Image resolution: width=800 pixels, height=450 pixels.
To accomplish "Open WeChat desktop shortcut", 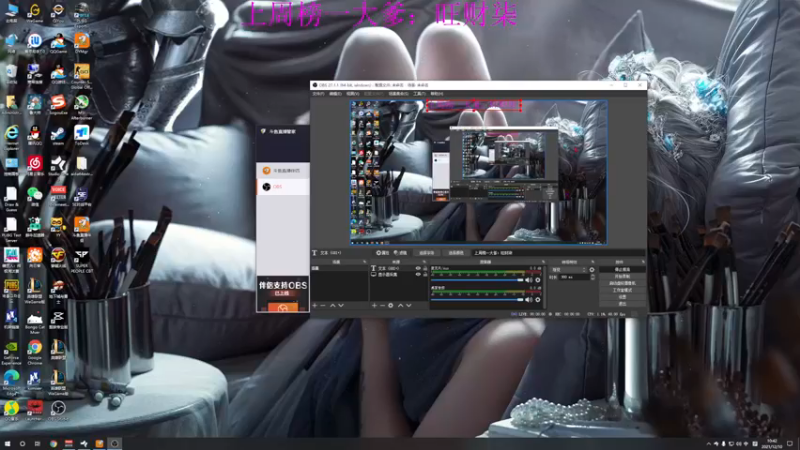I will tap(35, 197).
